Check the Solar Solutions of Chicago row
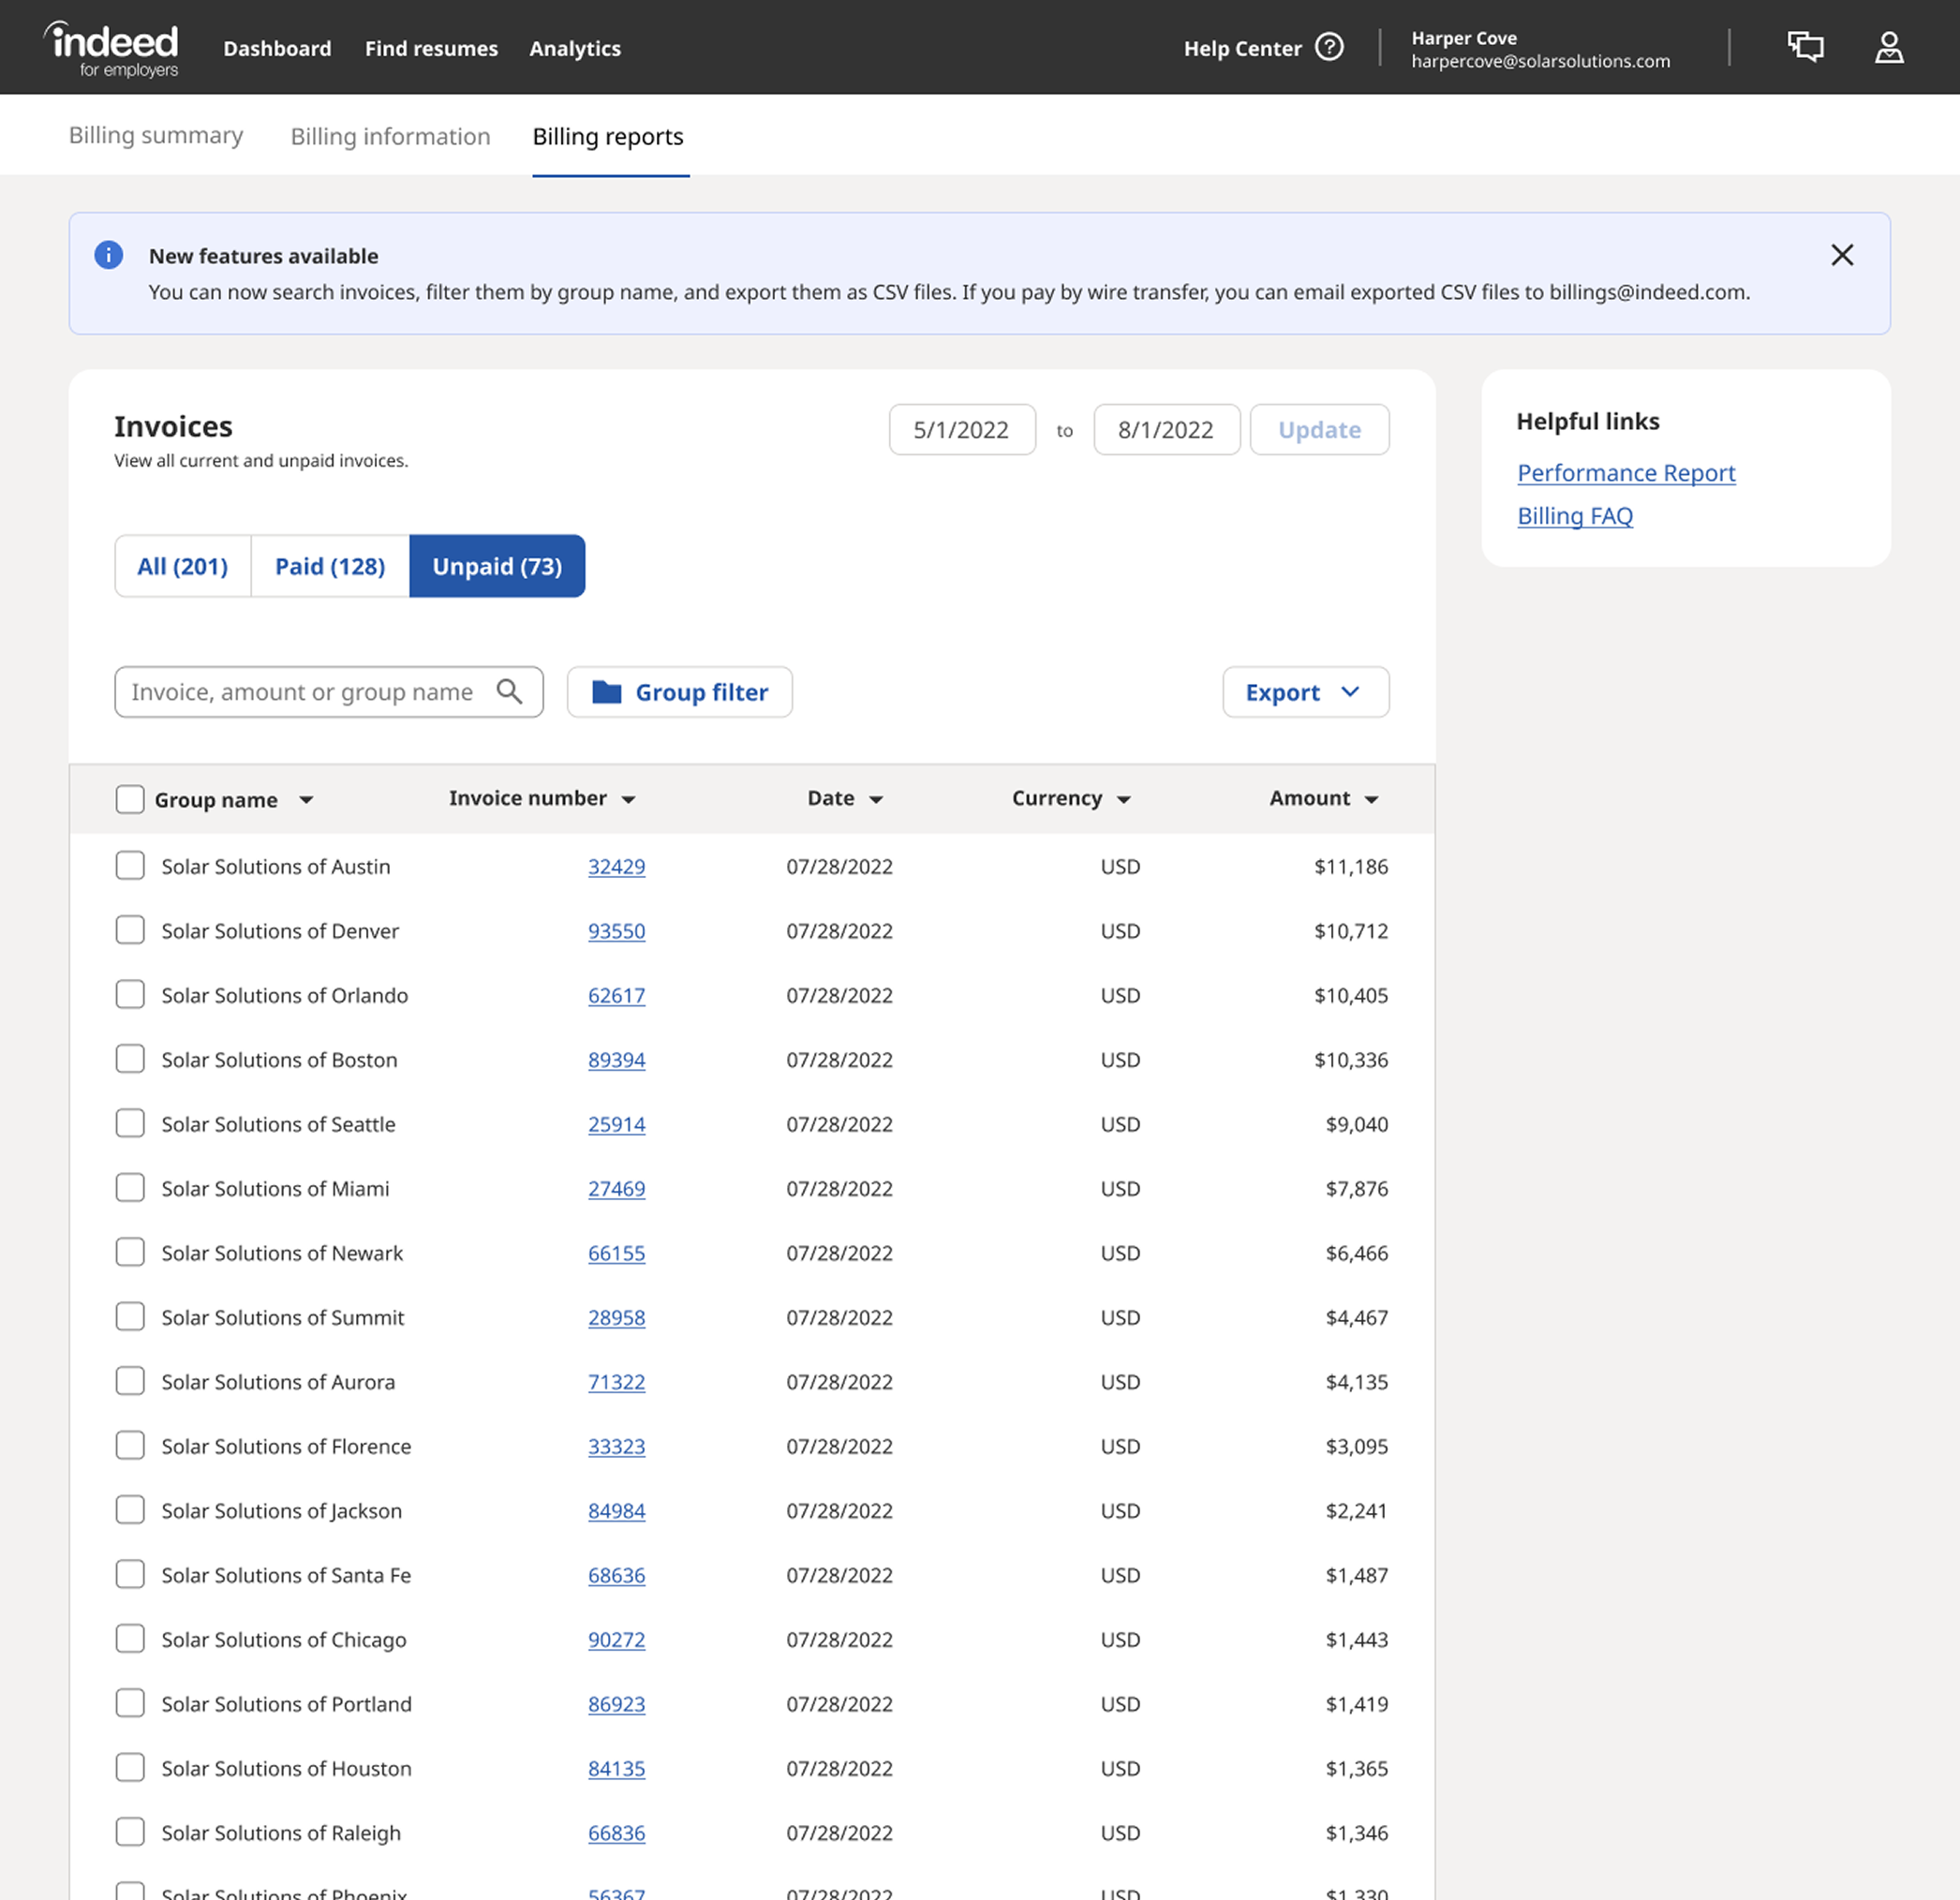The image size is (1960, 1900). 130,1638
